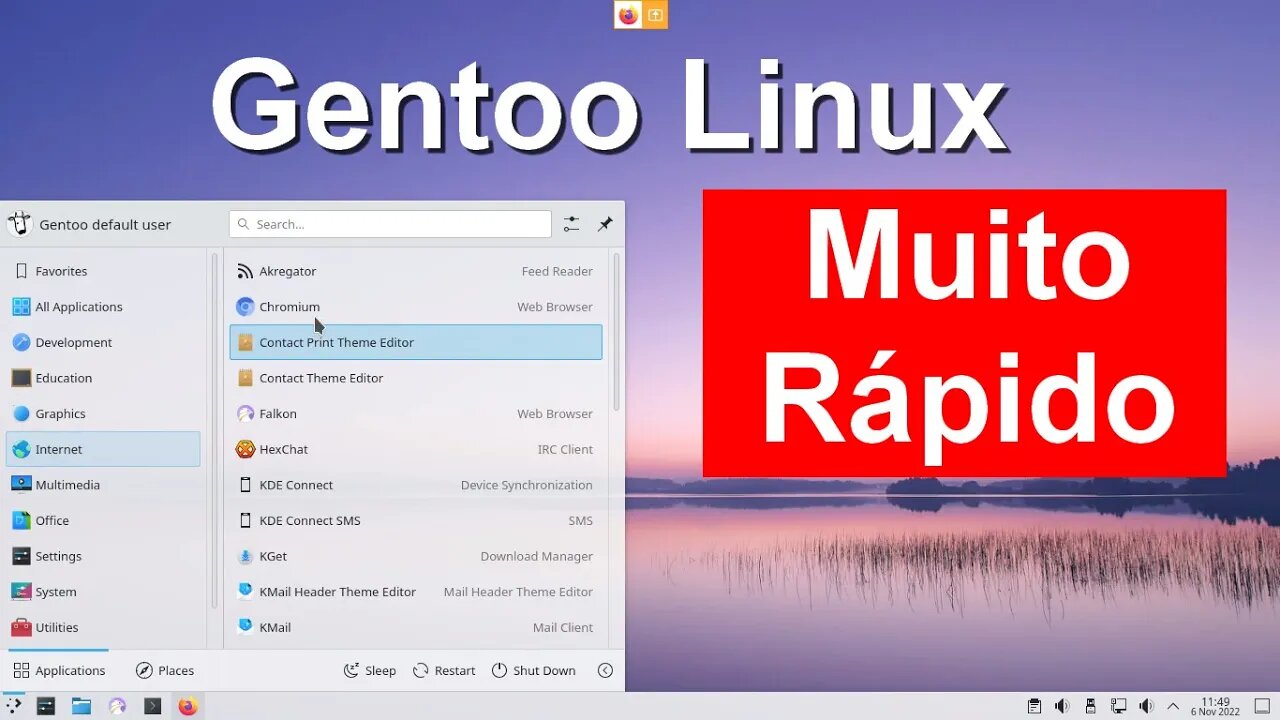Select the Settings category

pyautogui.click(x=103, y=556)
